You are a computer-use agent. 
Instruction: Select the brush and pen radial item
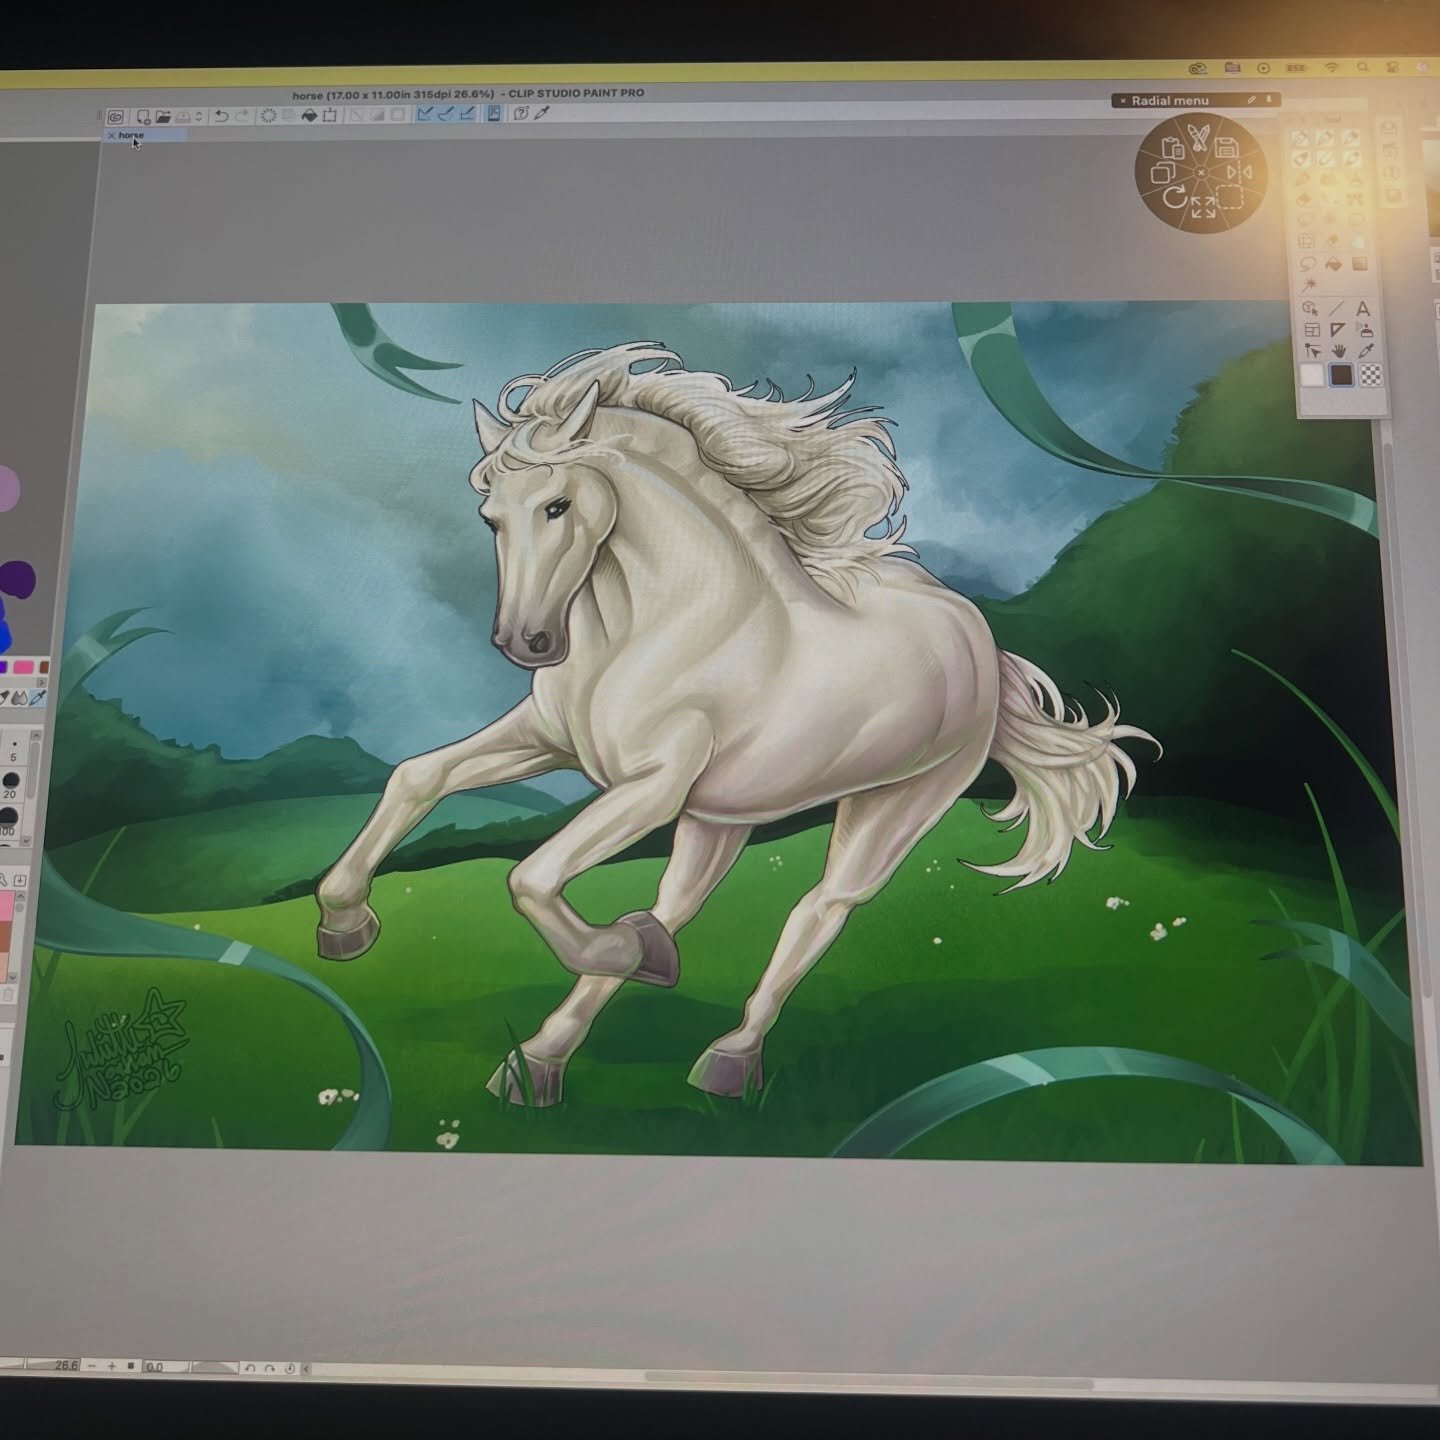tap(1200, 137)
